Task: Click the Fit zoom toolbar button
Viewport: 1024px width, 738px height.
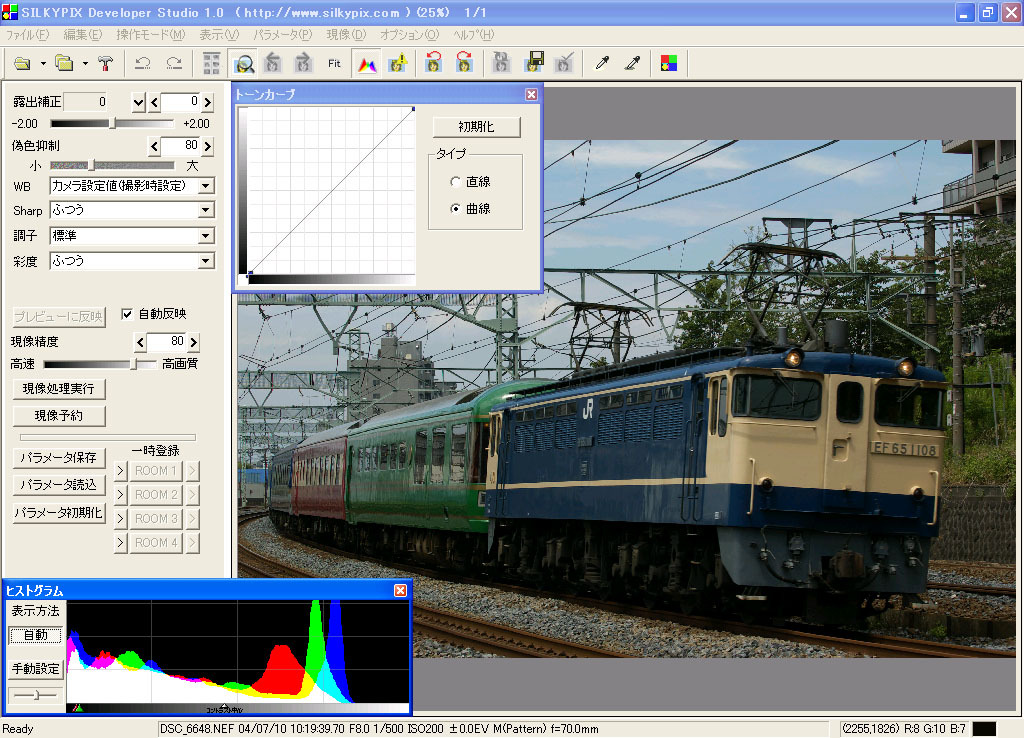Action: pos(334,63)
